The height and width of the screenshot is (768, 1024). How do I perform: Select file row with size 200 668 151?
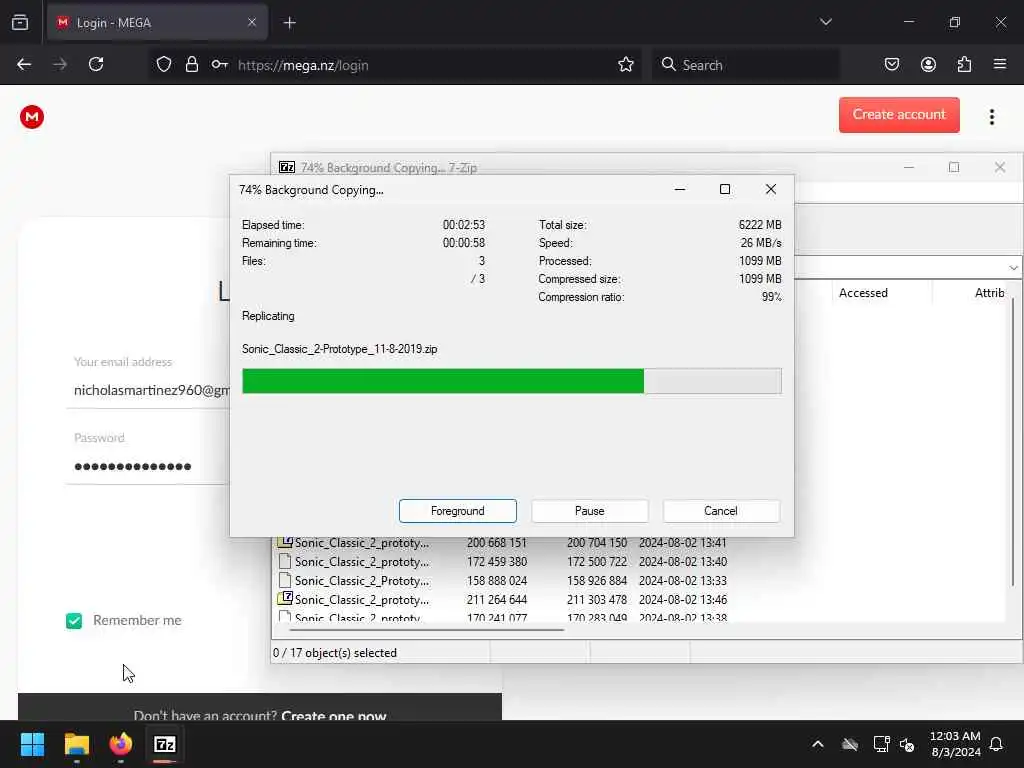coord(502,543)
